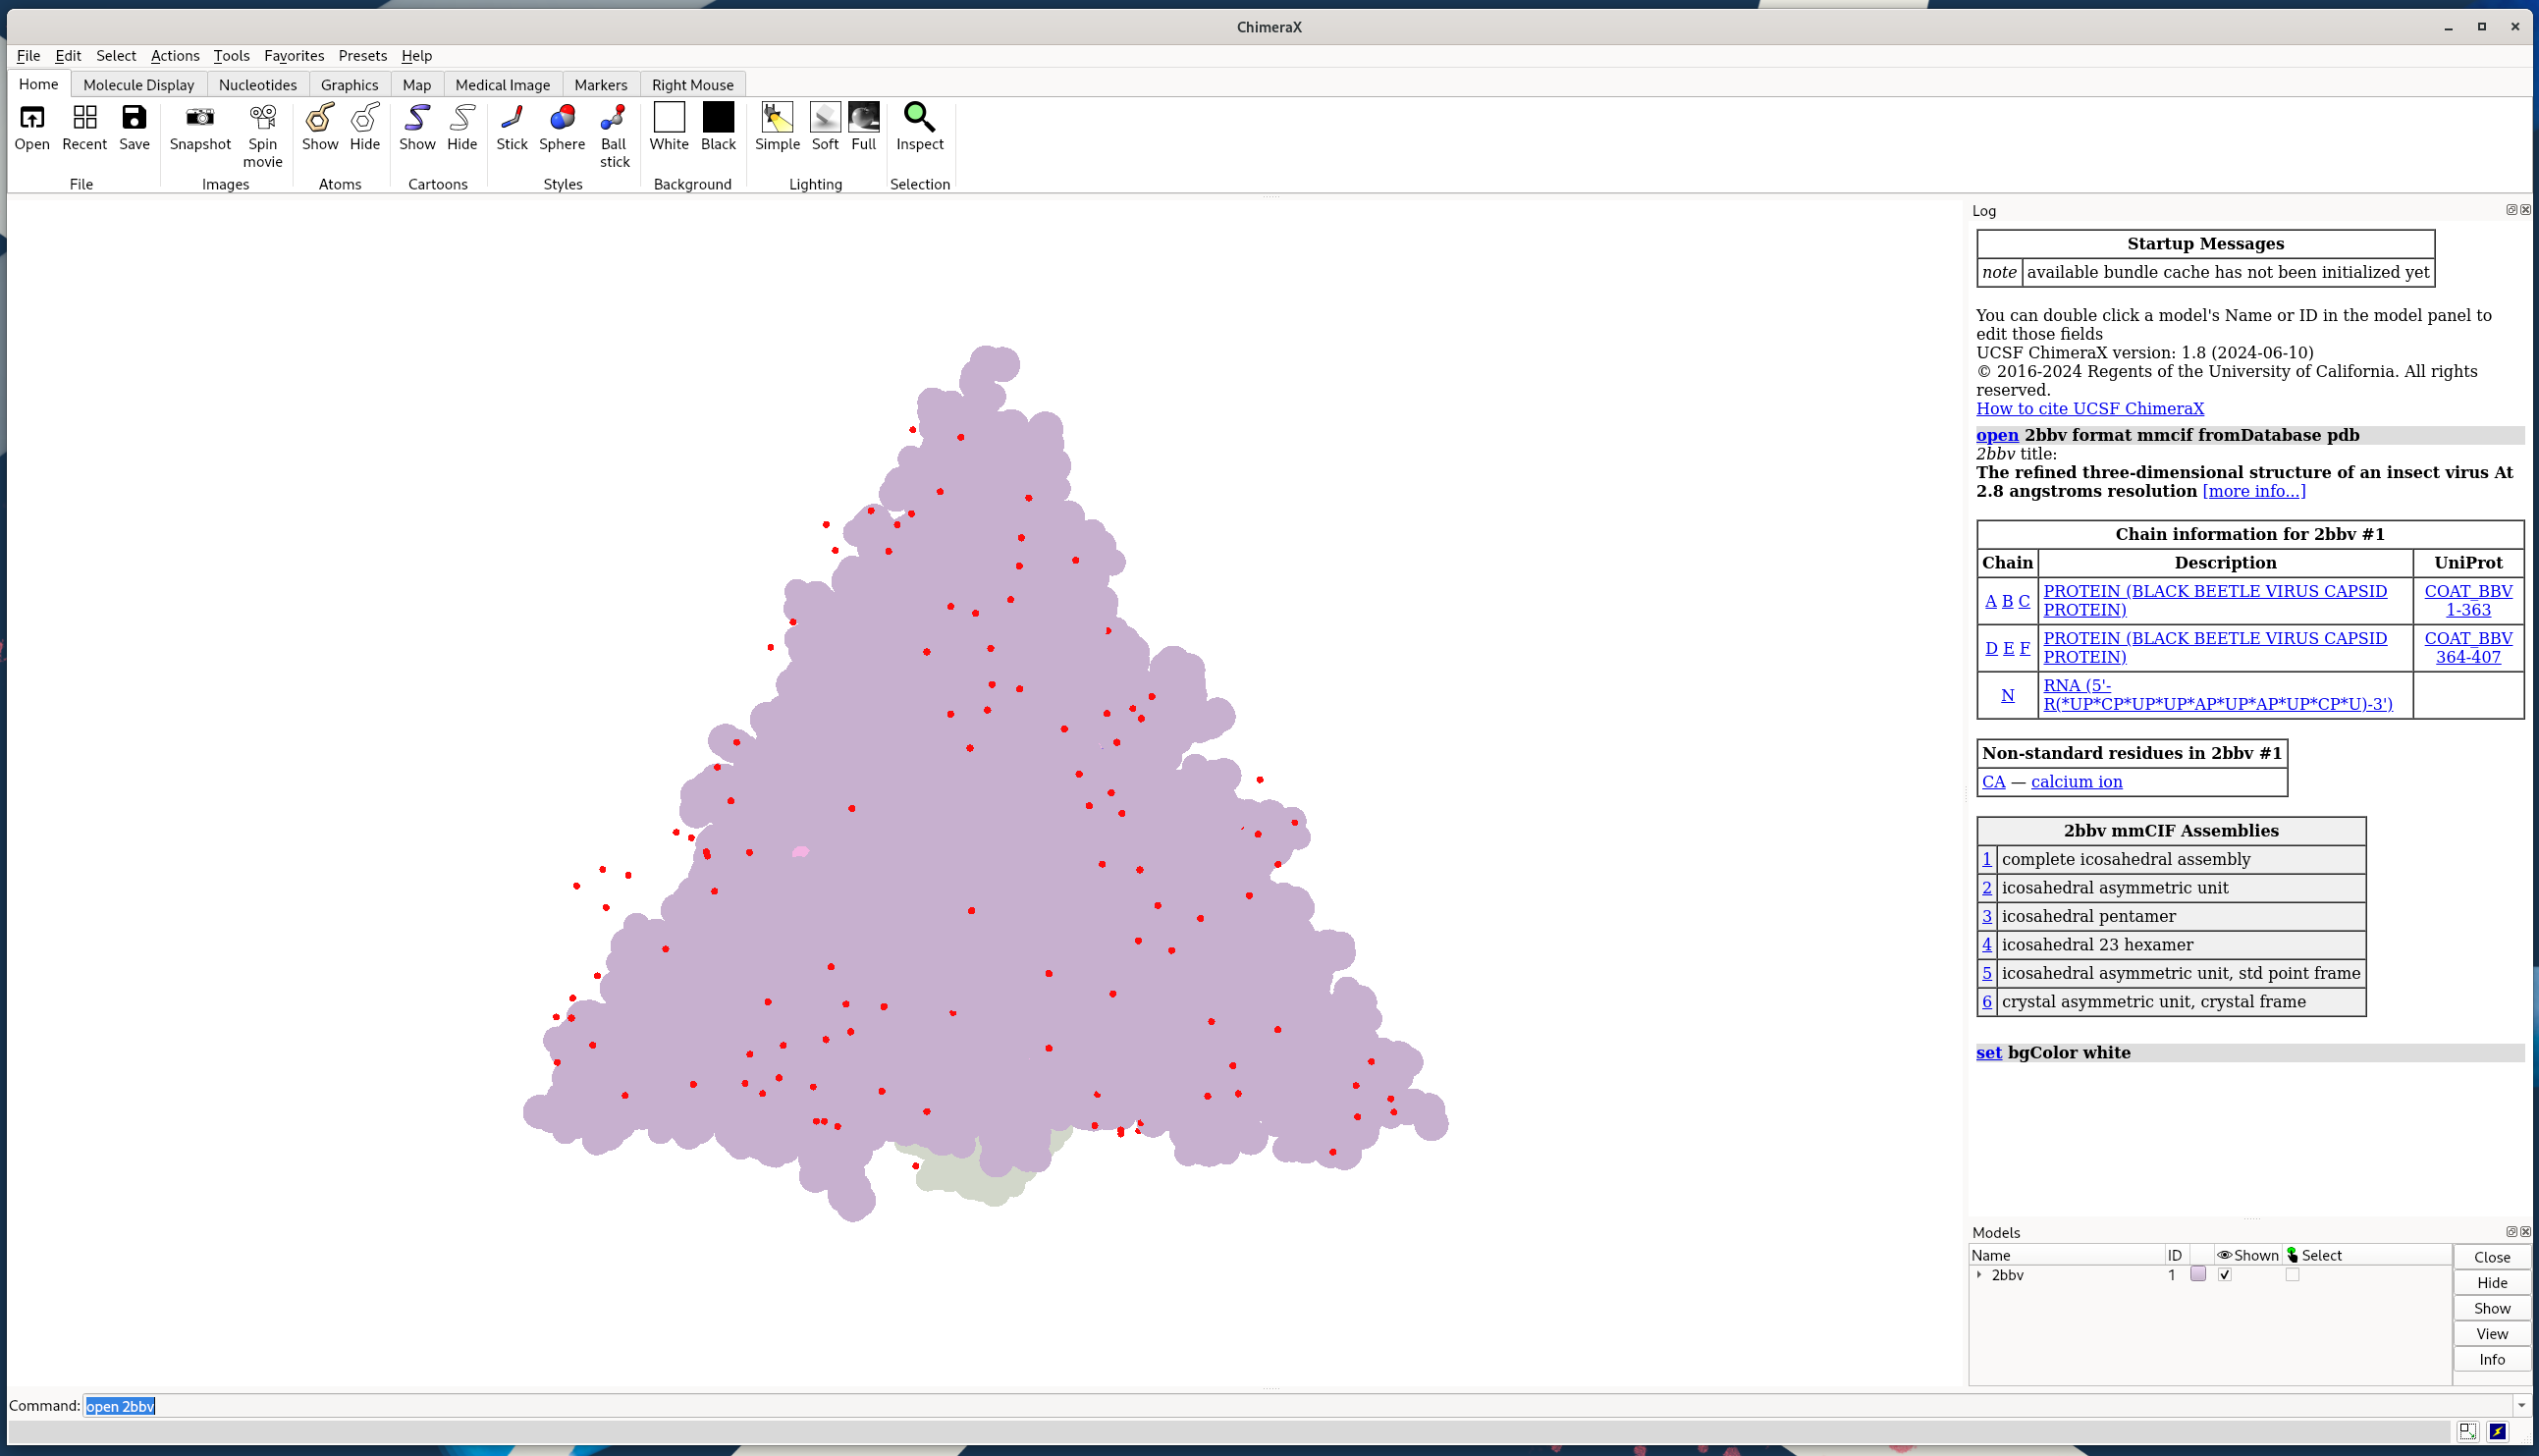
Task: Click the 2bbv model color swatch
Action: [2198, 1275]
